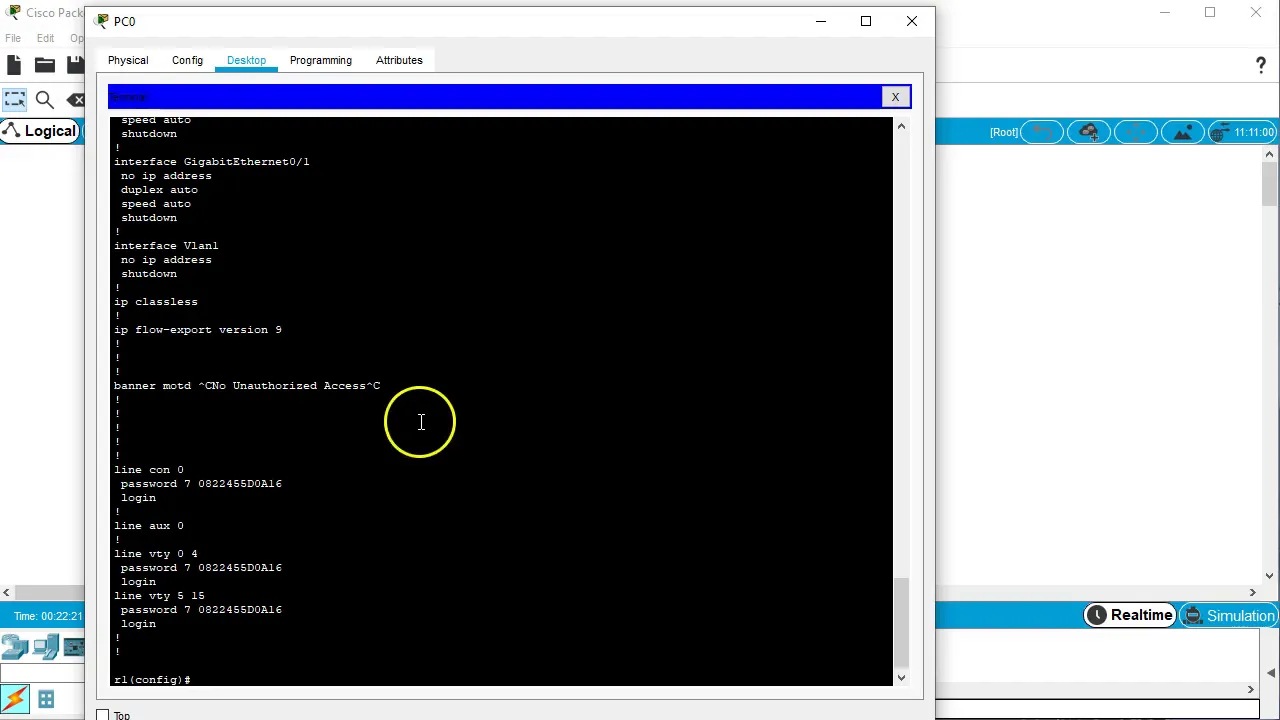Click terminal scrollbar down arrow

901,678
